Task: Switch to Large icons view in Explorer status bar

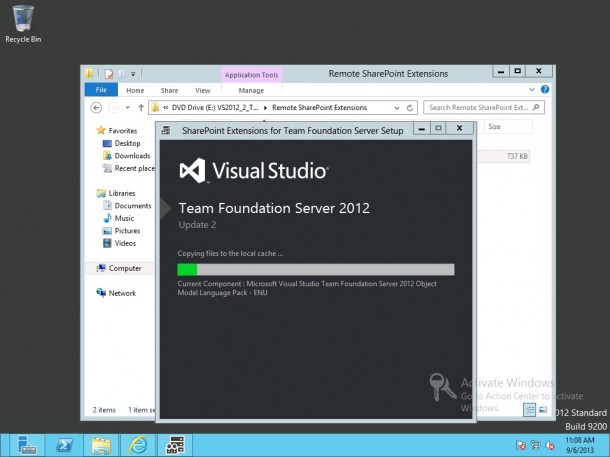Action: pos(543,410)
